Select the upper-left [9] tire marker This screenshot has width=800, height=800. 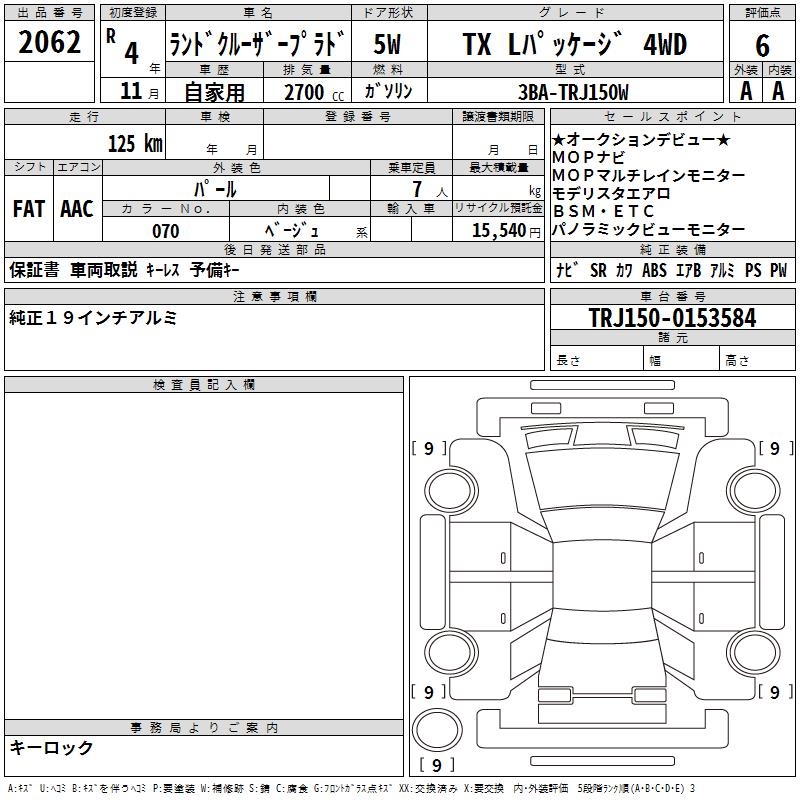tap(429, 448)
